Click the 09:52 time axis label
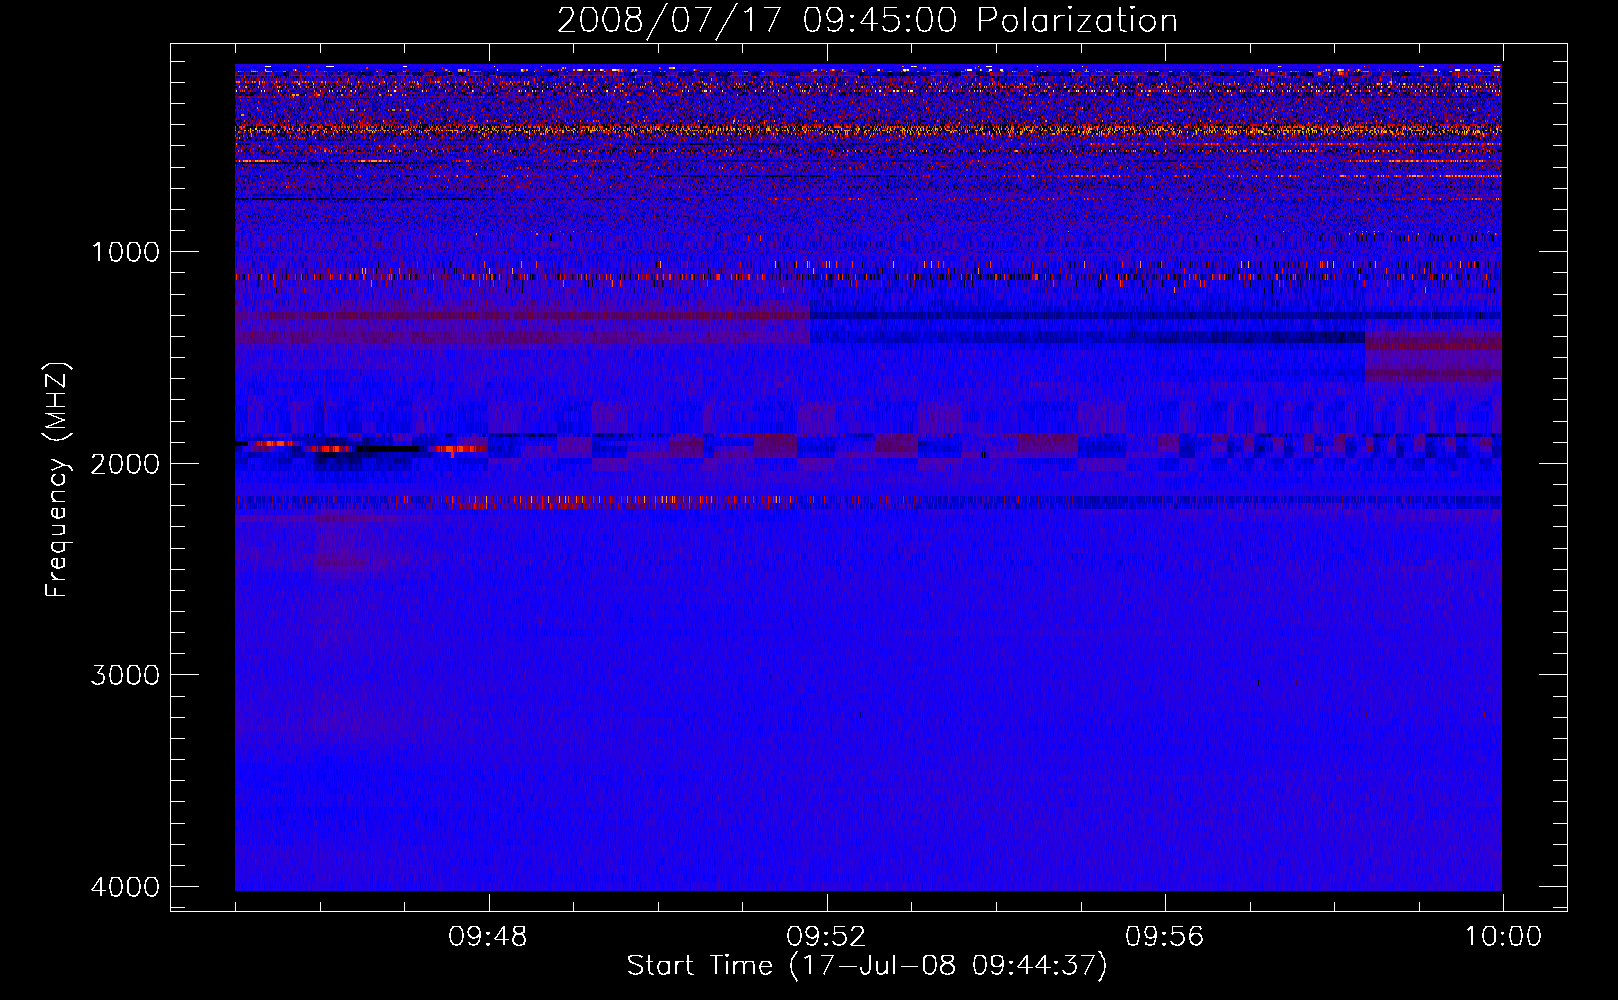 (826, 937)
